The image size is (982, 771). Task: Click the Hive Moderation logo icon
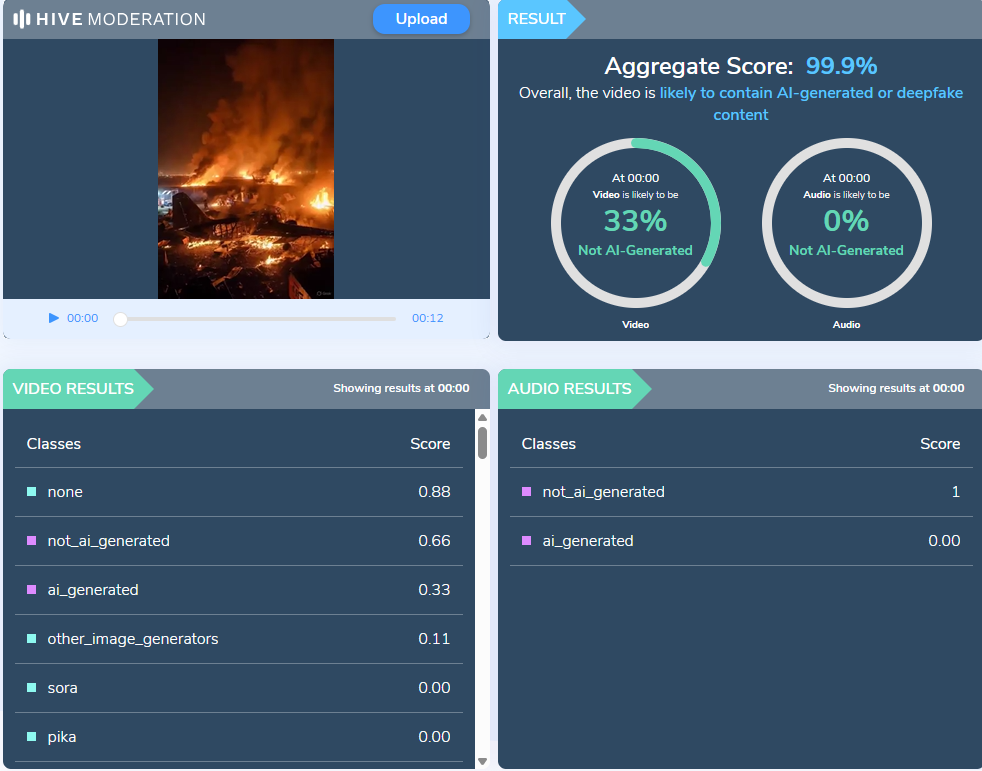(21, 19)
